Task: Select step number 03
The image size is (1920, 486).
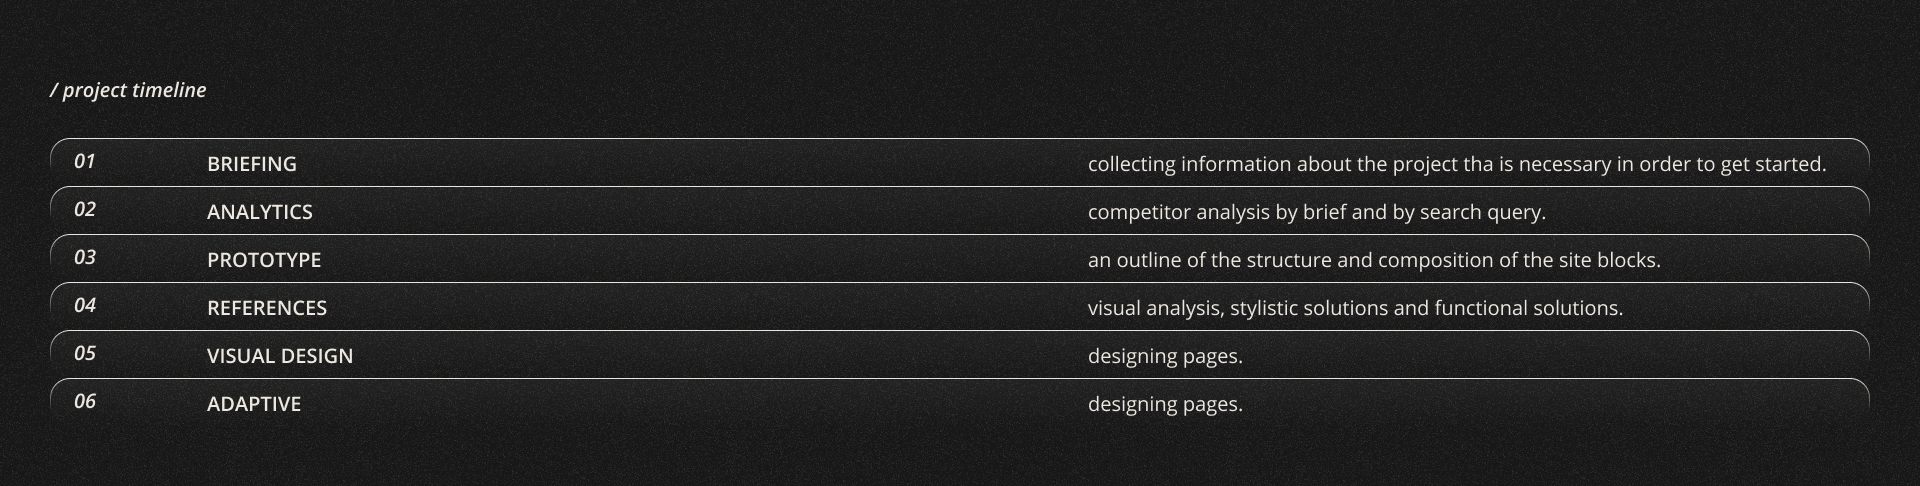Action: [85, 257]
